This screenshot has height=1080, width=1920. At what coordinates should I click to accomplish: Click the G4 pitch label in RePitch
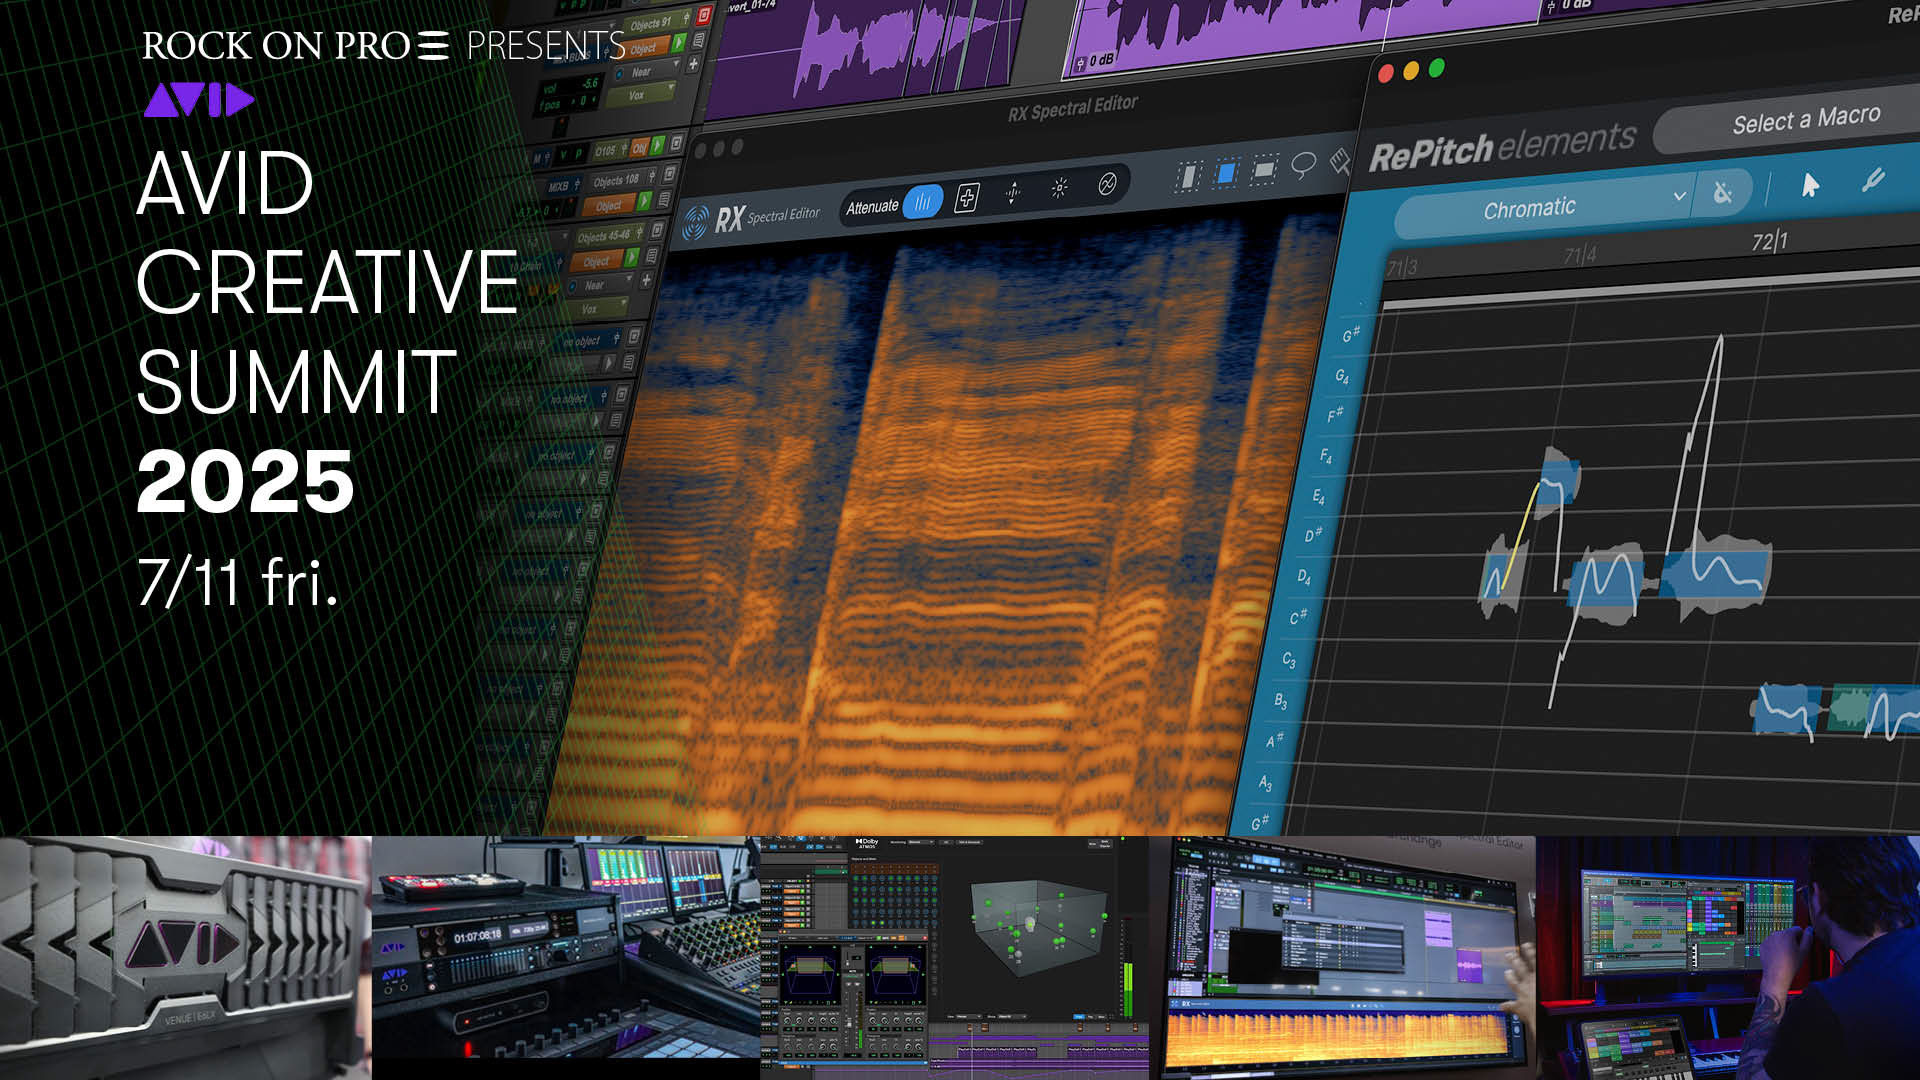[1342, 376]
